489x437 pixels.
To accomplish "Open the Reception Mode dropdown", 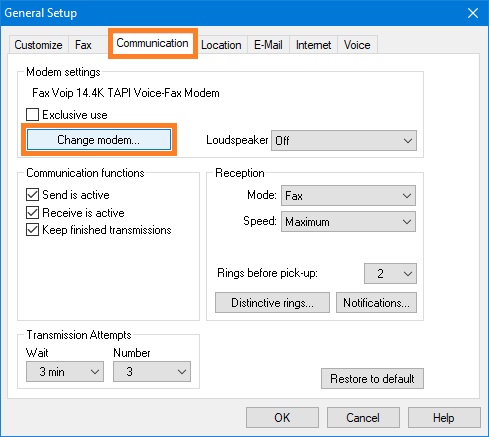I will coord(348,195).
